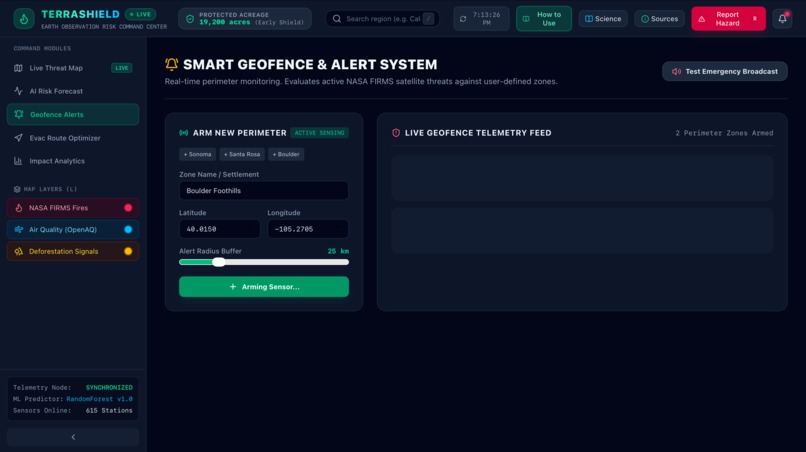
Task: Click the ACTIVE SENSING badge
Action: pos(319,133)
